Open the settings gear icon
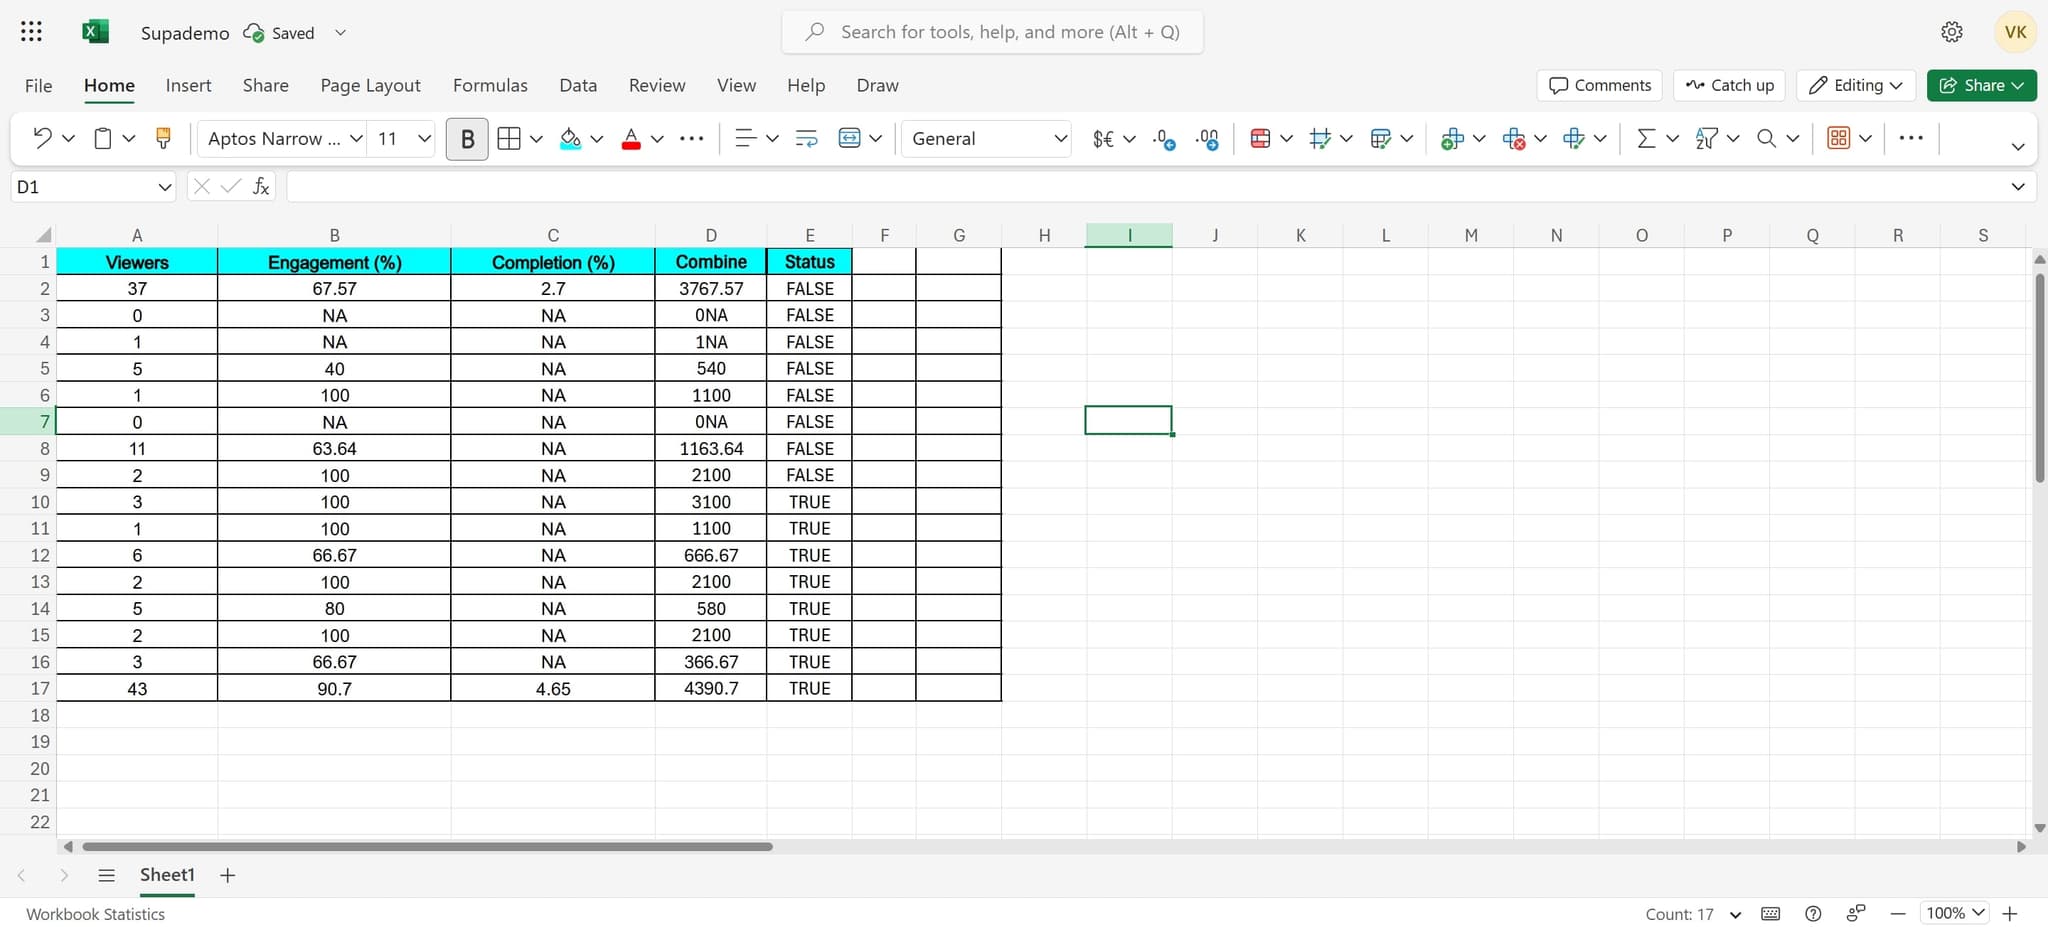This screenshot has width=2048, height=927. [x=1951, y=32]
